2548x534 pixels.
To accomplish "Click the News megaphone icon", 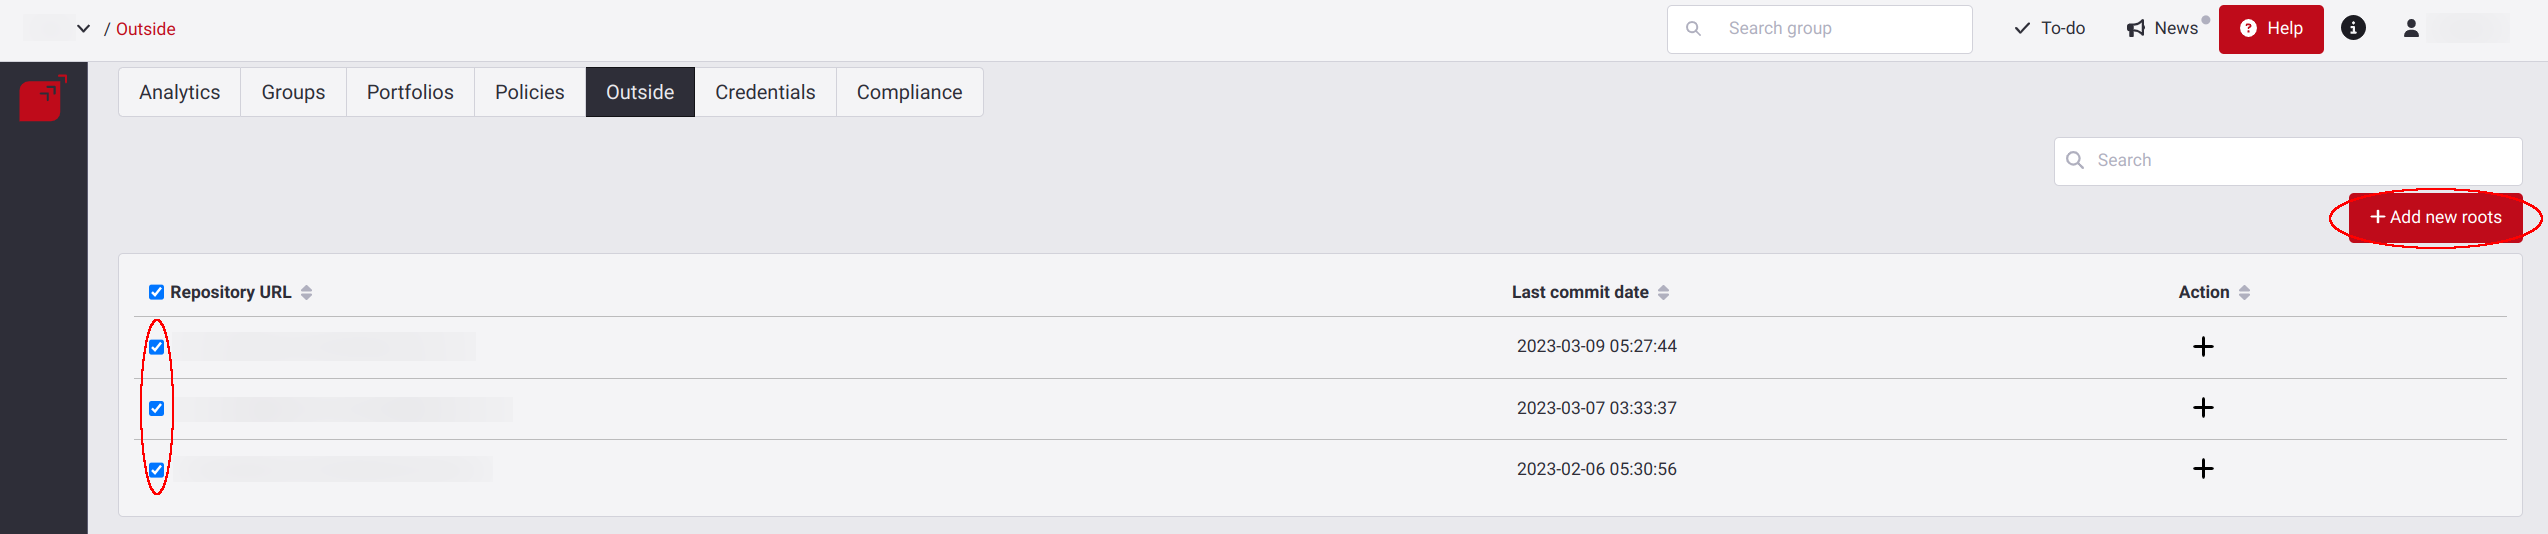I will [x=2136, y=28].
